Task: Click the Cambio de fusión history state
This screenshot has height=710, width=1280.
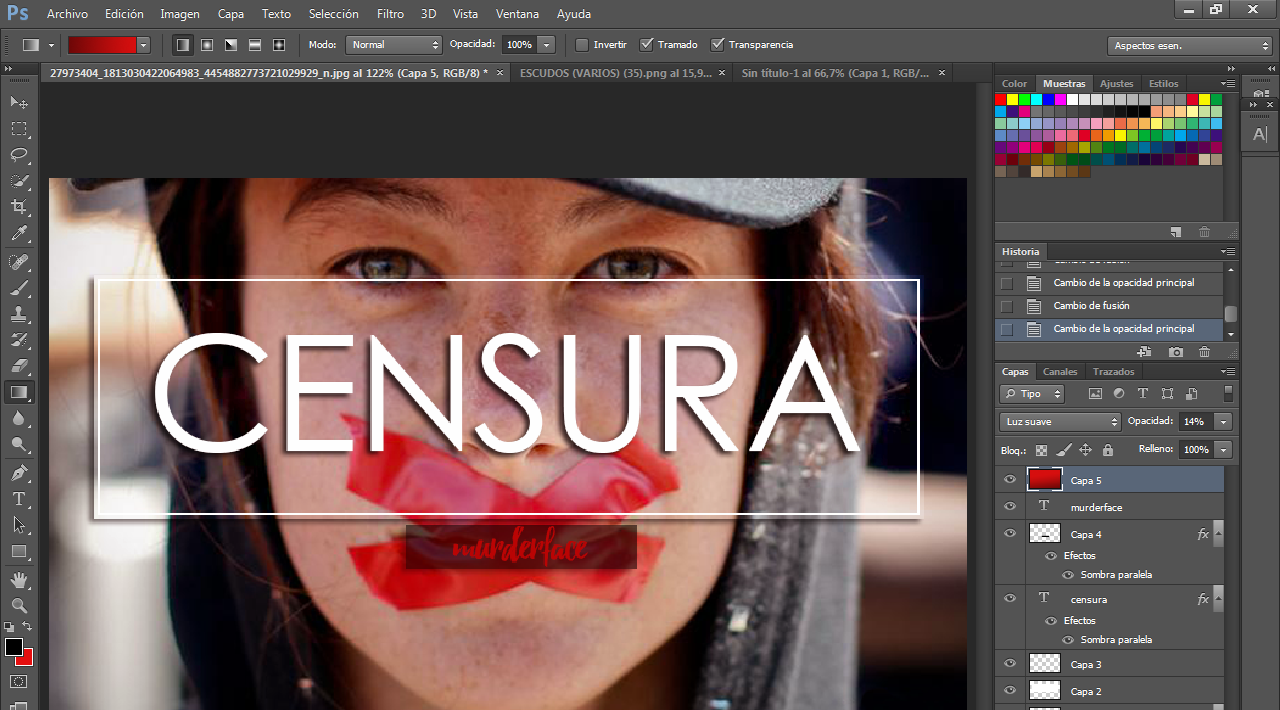Action: click(1091, 306)
